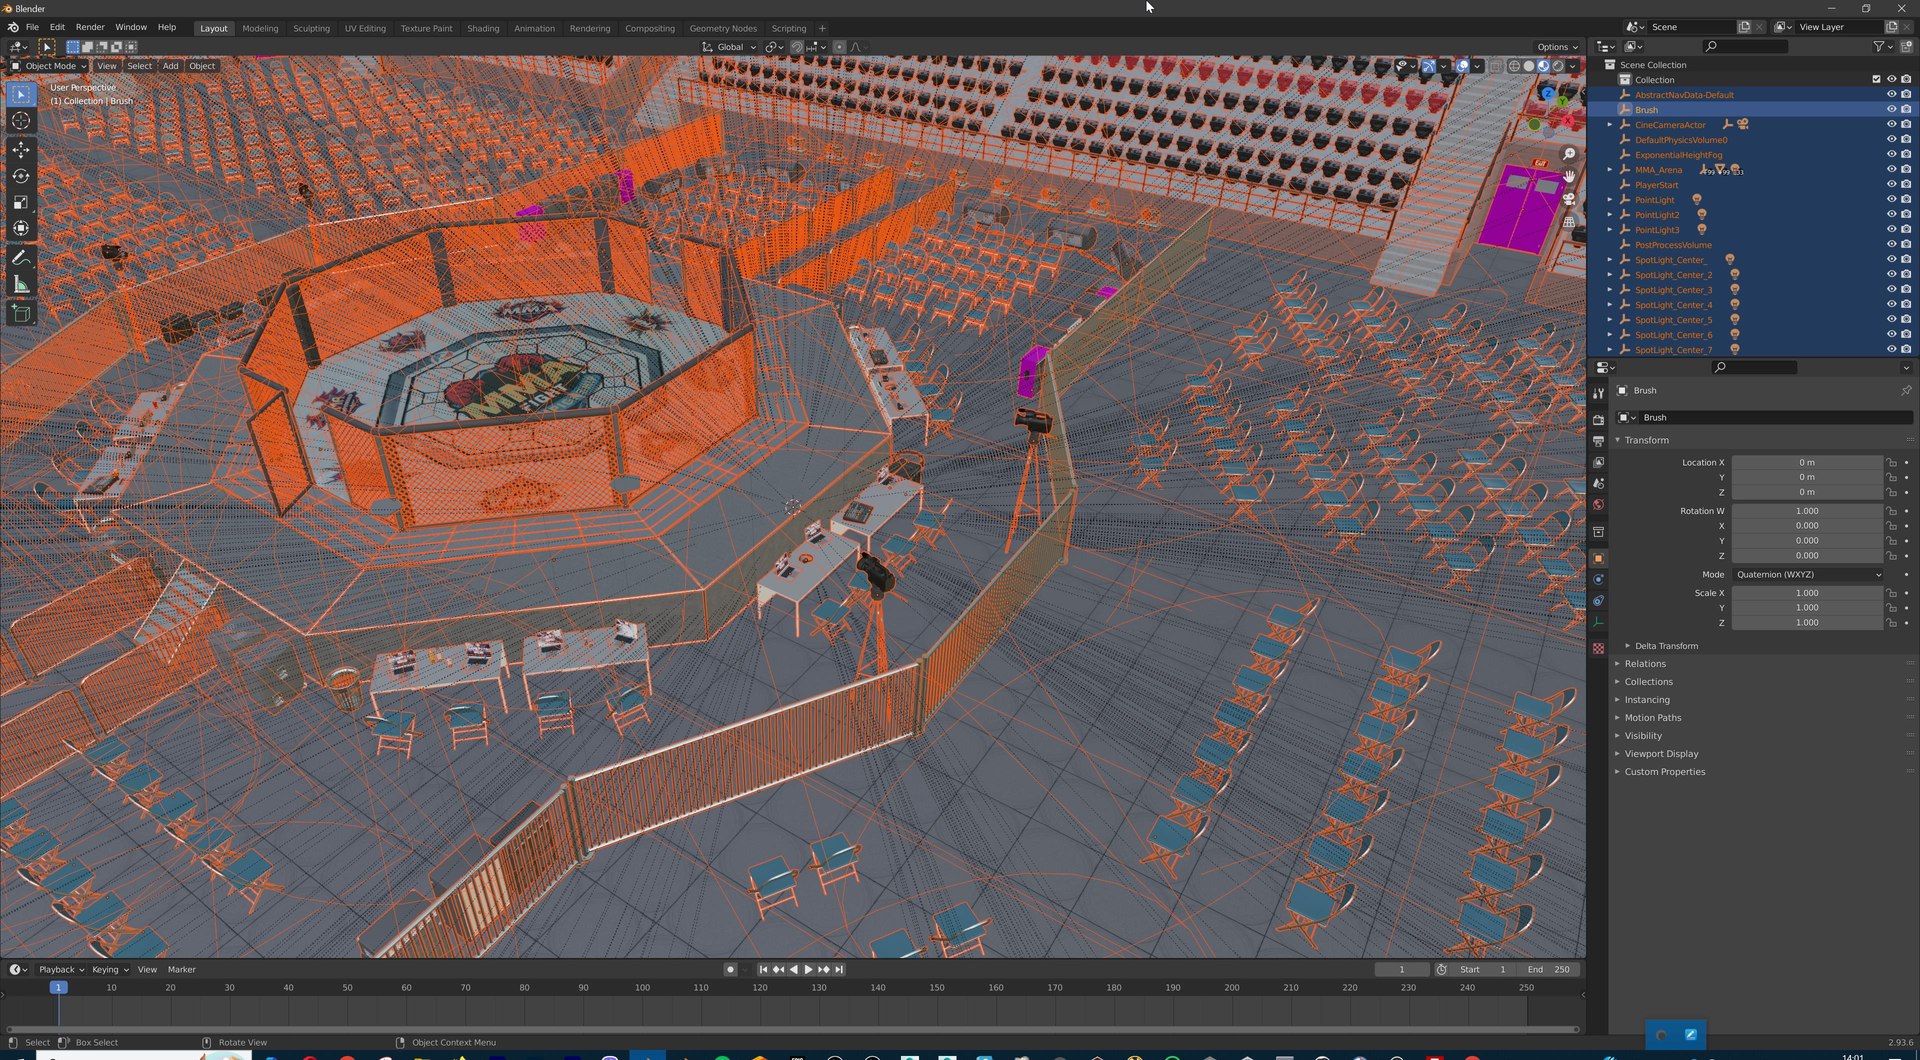This screenshot has height=1060, width=1920.
Task: Activate the Rotate tool
Action: click(x=21, y=176)
